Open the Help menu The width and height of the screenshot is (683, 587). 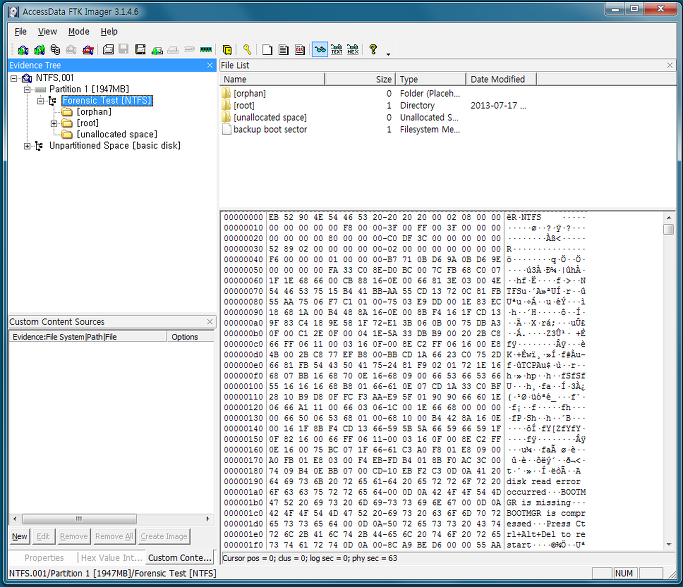click(109, 32)
